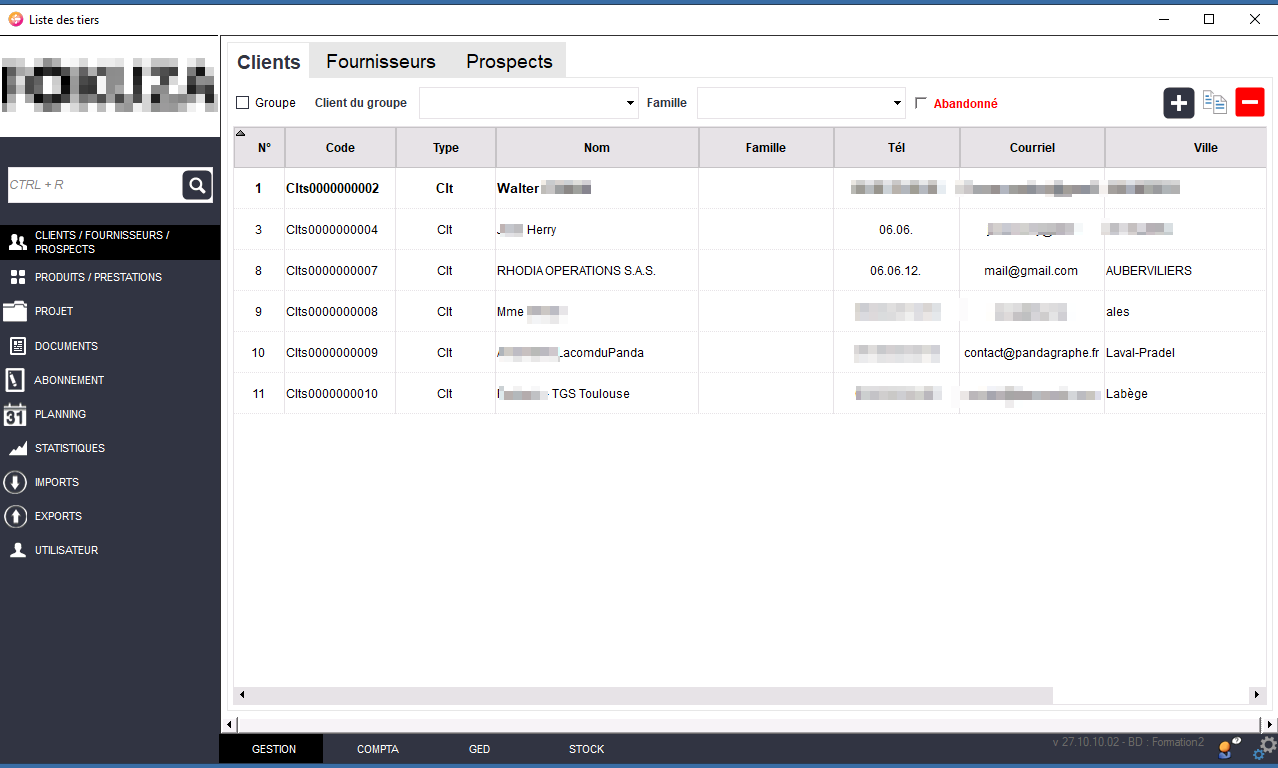Image resolution: width=1278 pixels, height=768 pixels.
Task: Switch to the Clients tab
Action: [269, 61]
